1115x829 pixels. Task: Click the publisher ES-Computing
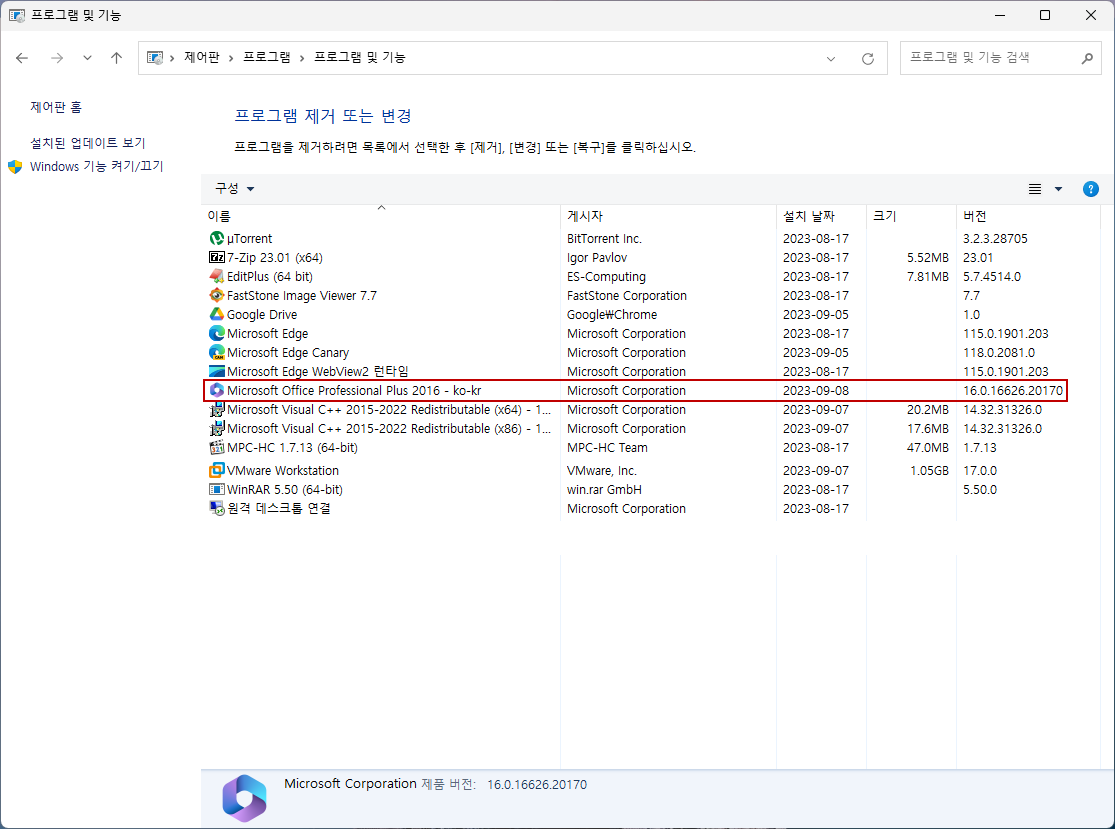coord(606,276)
